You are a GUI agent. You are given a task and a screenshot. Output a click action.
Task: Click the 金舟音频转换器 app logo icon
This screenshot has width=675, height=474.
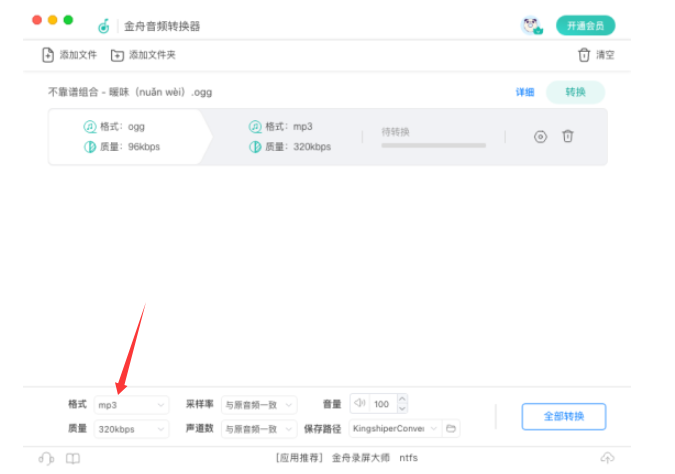pyautogui.click(x=104, y=26)
